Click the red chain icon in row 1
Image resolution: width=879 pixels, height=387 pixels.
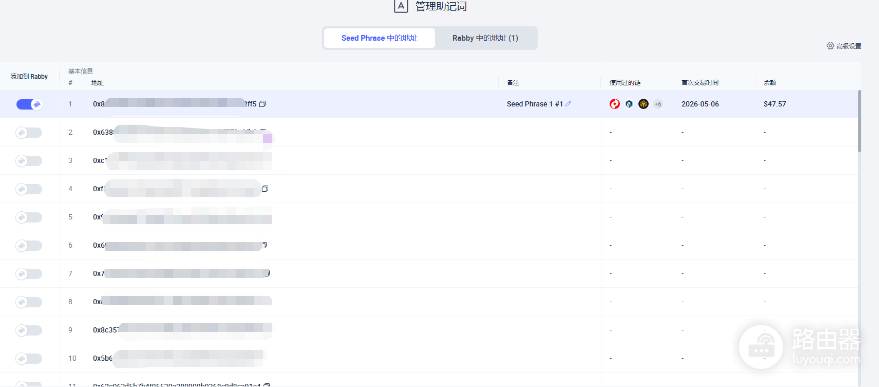614,104
